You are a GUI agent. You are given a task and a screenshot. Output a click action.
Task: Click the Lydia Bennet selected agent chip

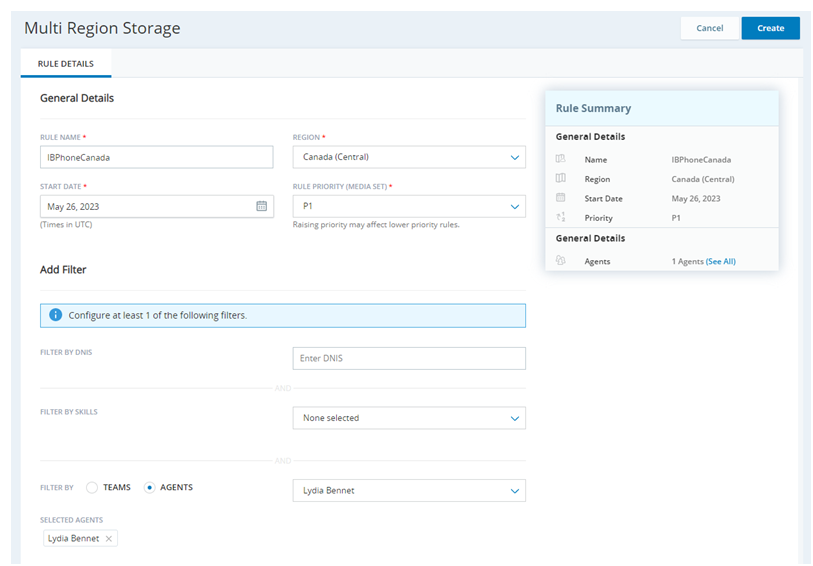click(80, 539)
